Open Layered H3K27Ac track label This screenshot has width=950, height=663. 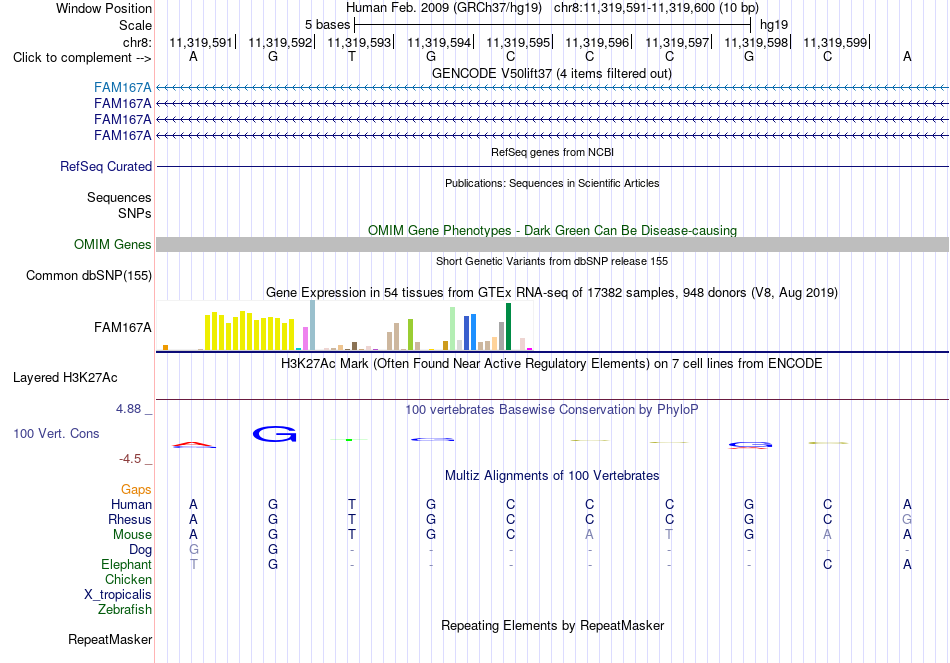[x=65, y=378]
